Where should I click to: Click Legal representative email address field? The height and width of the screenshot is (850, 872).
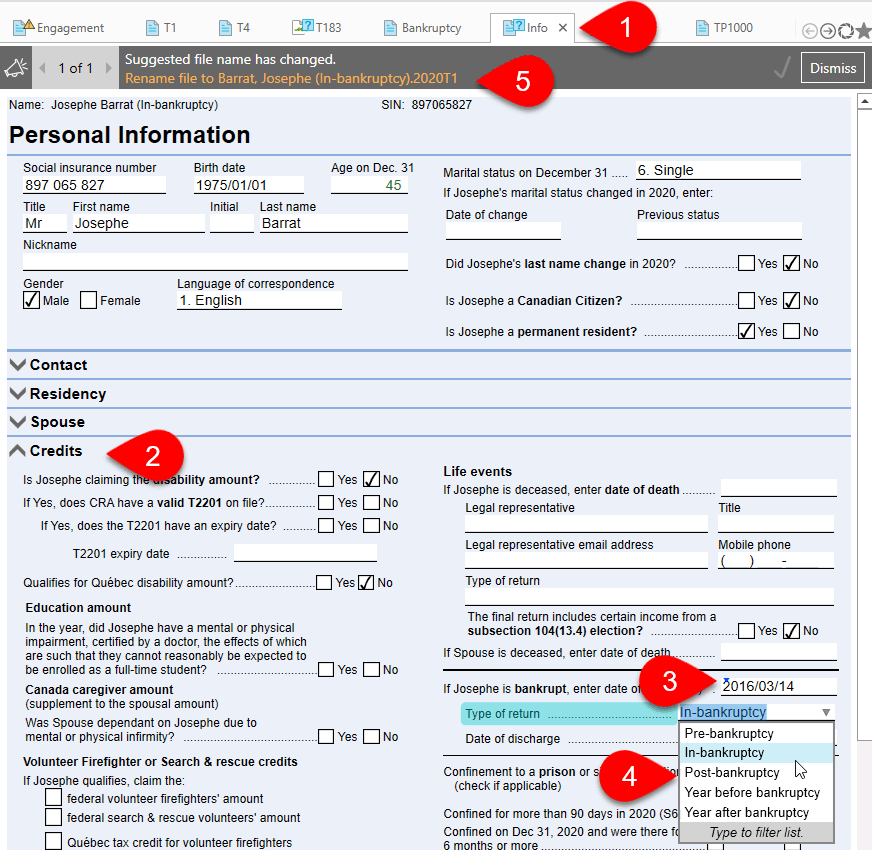point(586,560)
